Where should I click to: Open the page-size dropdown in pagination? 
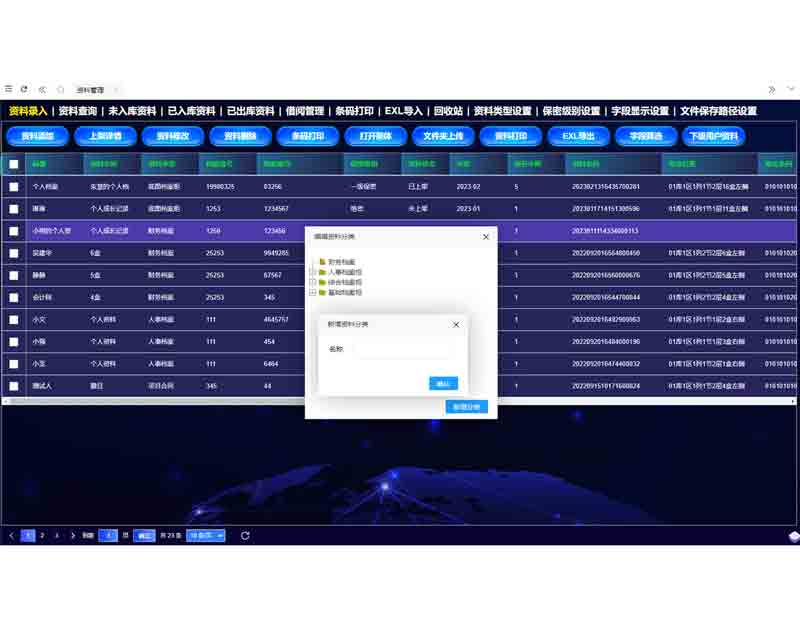(206, 535)
